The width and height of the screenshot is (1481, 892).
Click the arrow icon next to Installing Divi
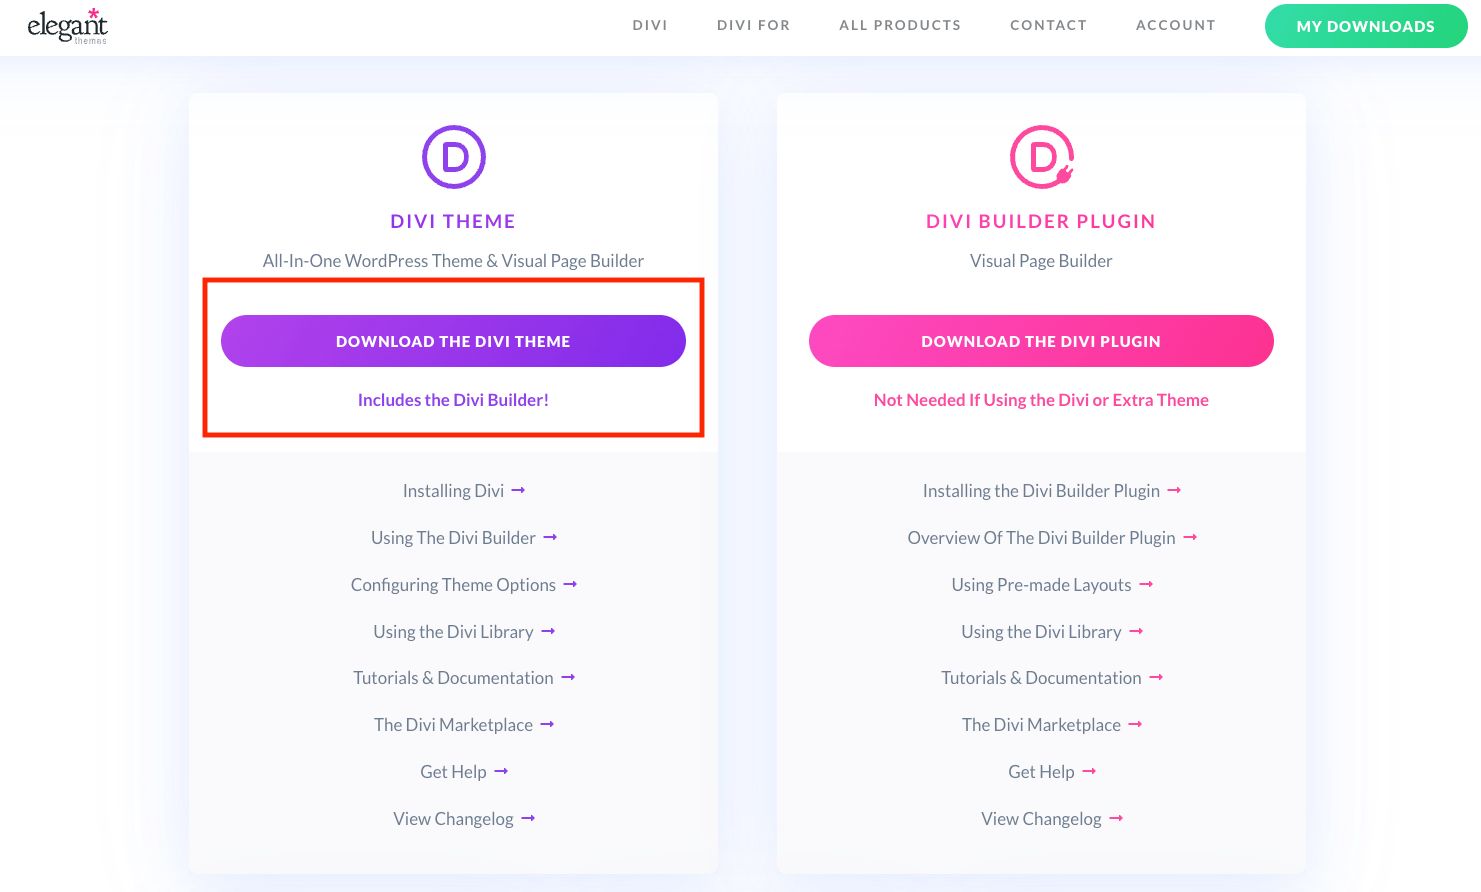(517, 490)
